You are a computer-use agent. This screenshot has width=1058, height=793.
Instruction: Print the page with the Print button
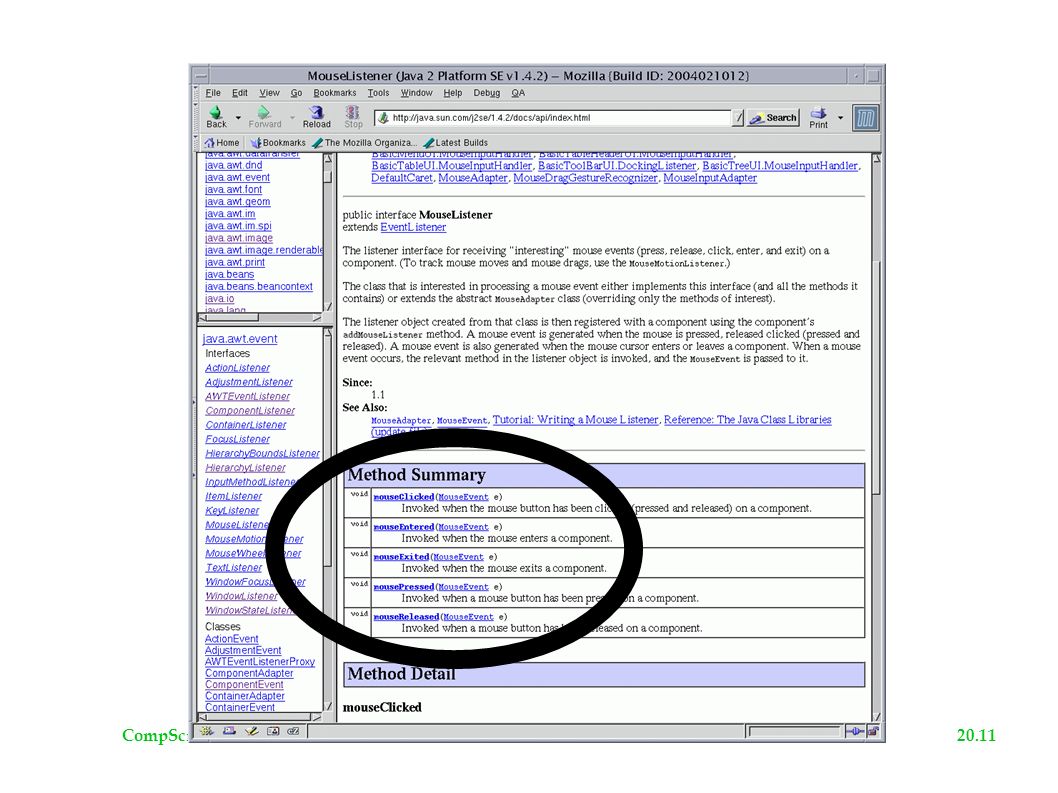pyautogui.click(x=818, y=117)
